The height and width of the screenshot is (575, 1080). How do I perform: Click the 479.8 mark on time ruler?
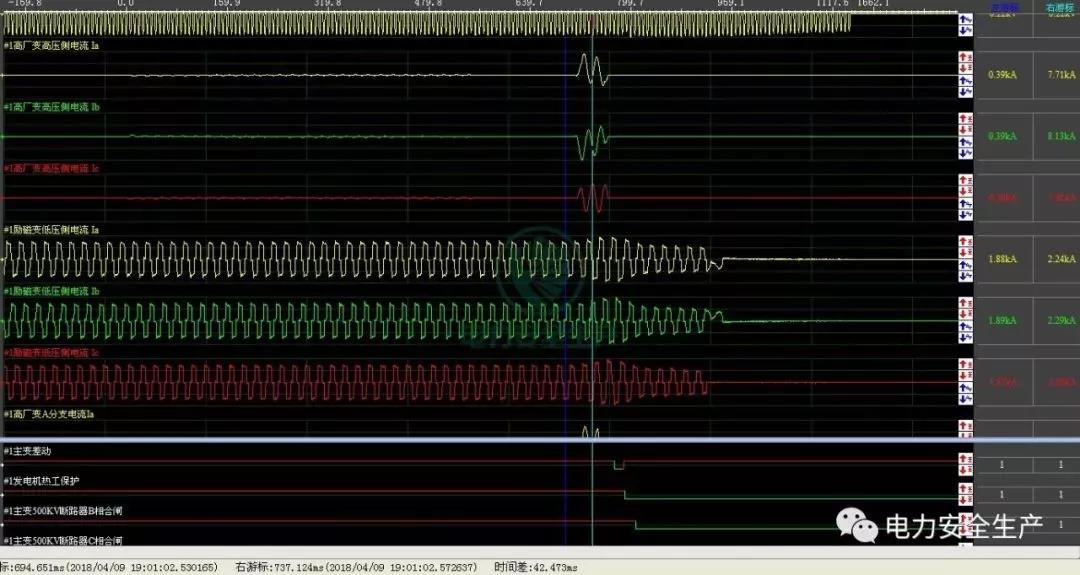click(x=428, y=4)
